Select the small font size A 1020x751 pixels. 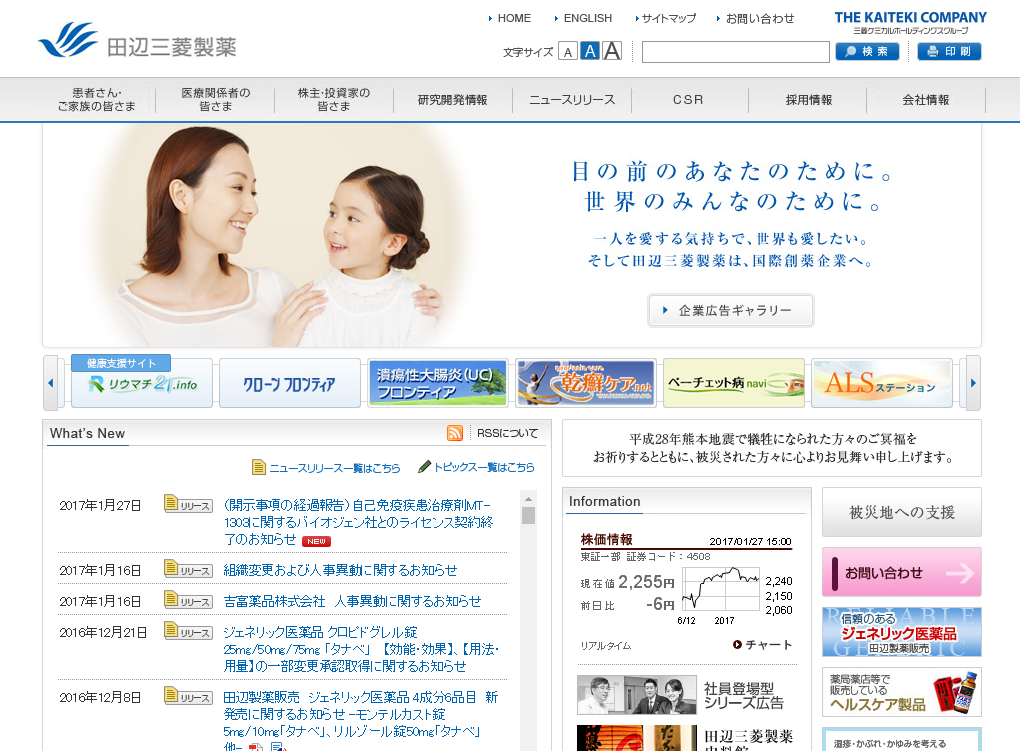tap(568, 52)
